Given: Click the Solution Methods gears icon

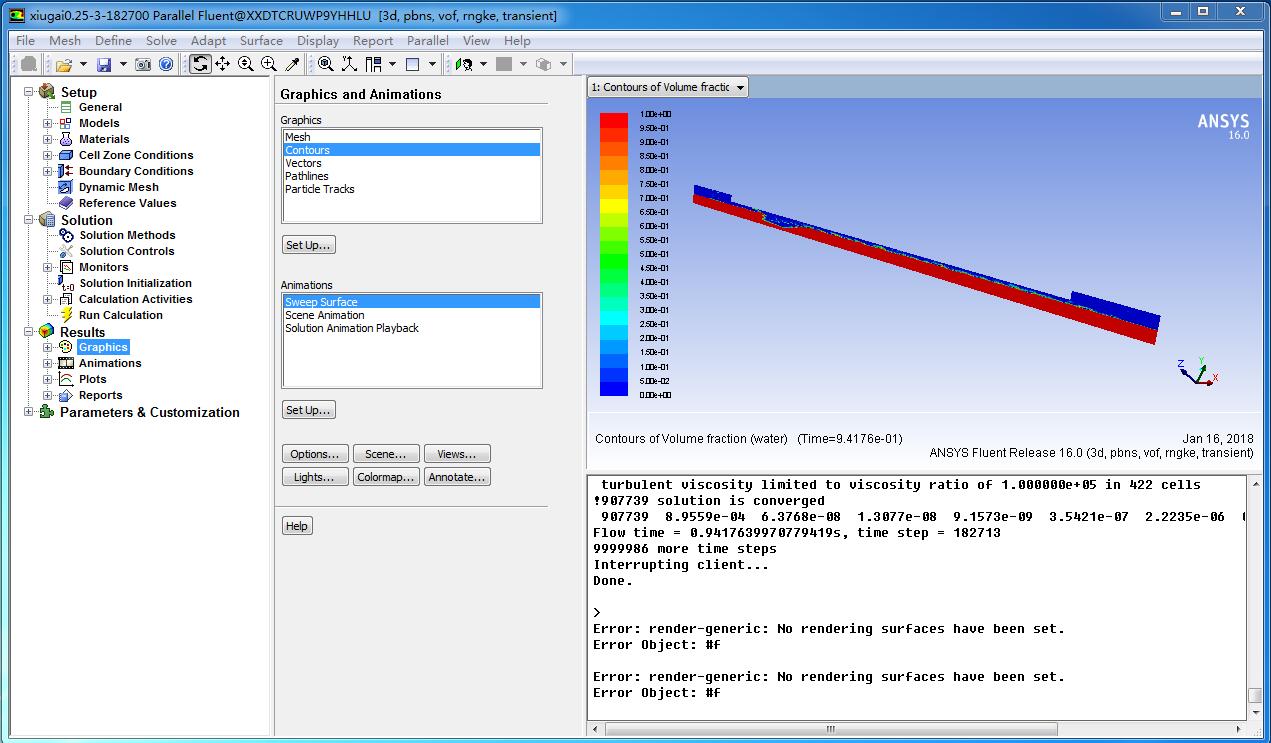Looking at the screenshot, I should (66, 235).
